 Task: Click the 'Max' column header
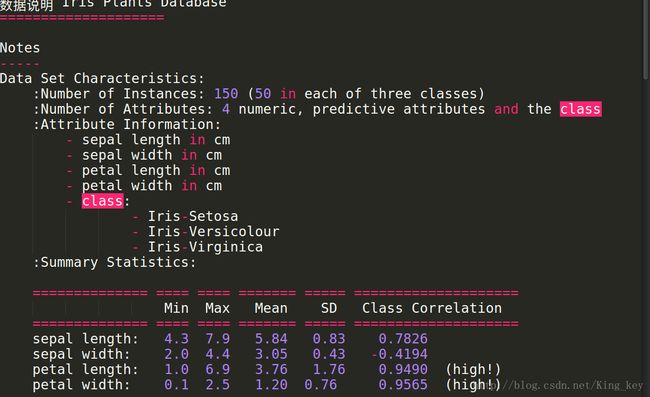(217, 308)
